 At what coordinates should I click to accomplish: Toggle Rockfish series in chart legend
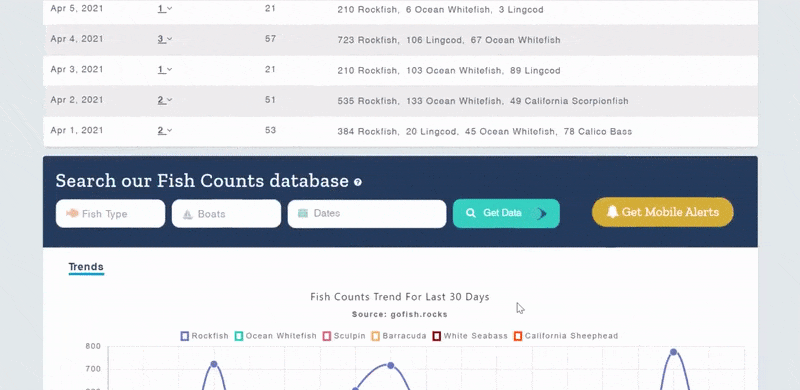[x=205, y=336]
